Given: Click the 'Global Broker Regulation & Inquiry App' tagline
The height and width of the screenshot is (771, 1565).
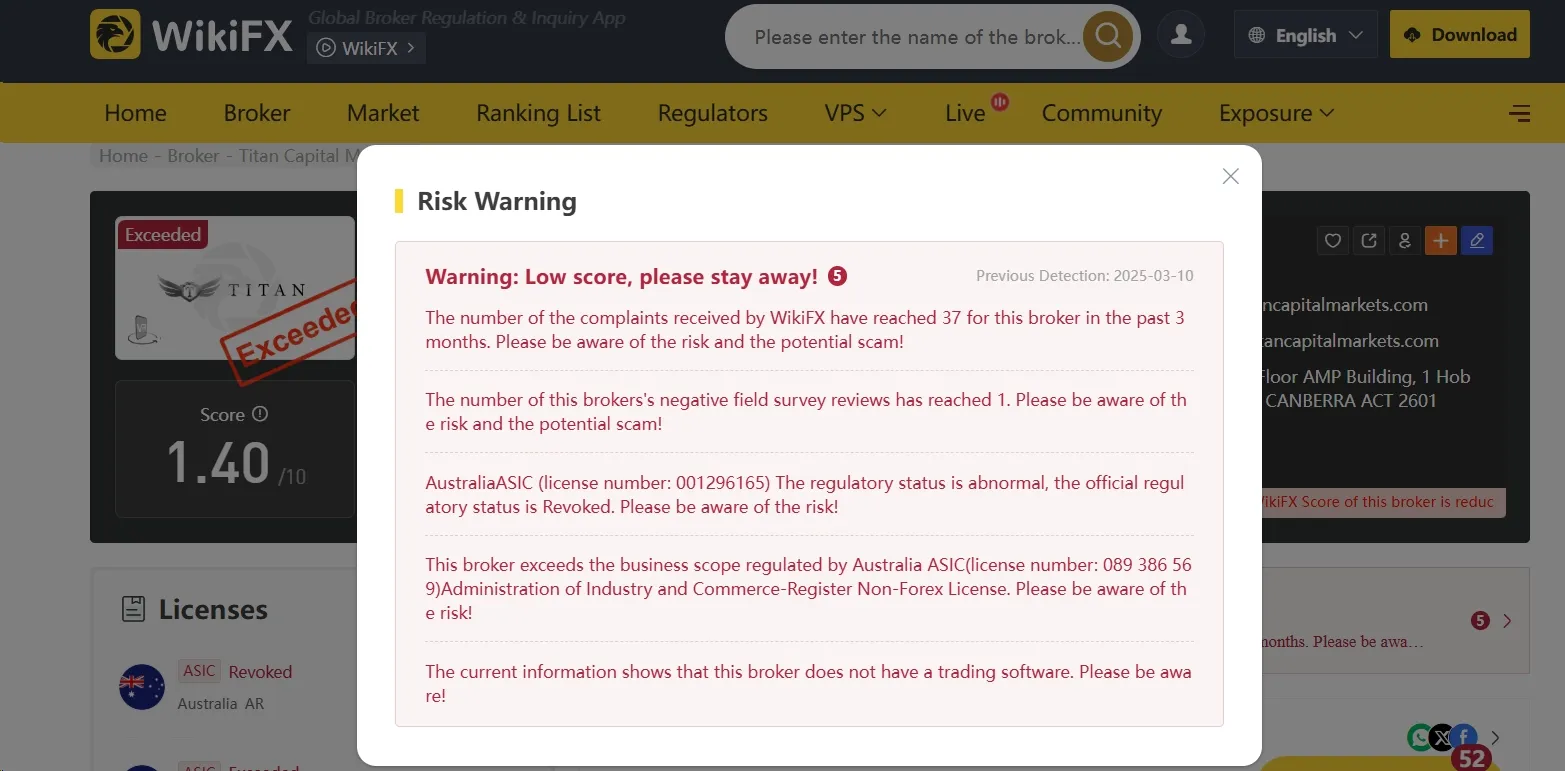Looking at the screenshot, I should tap(467, 17).
